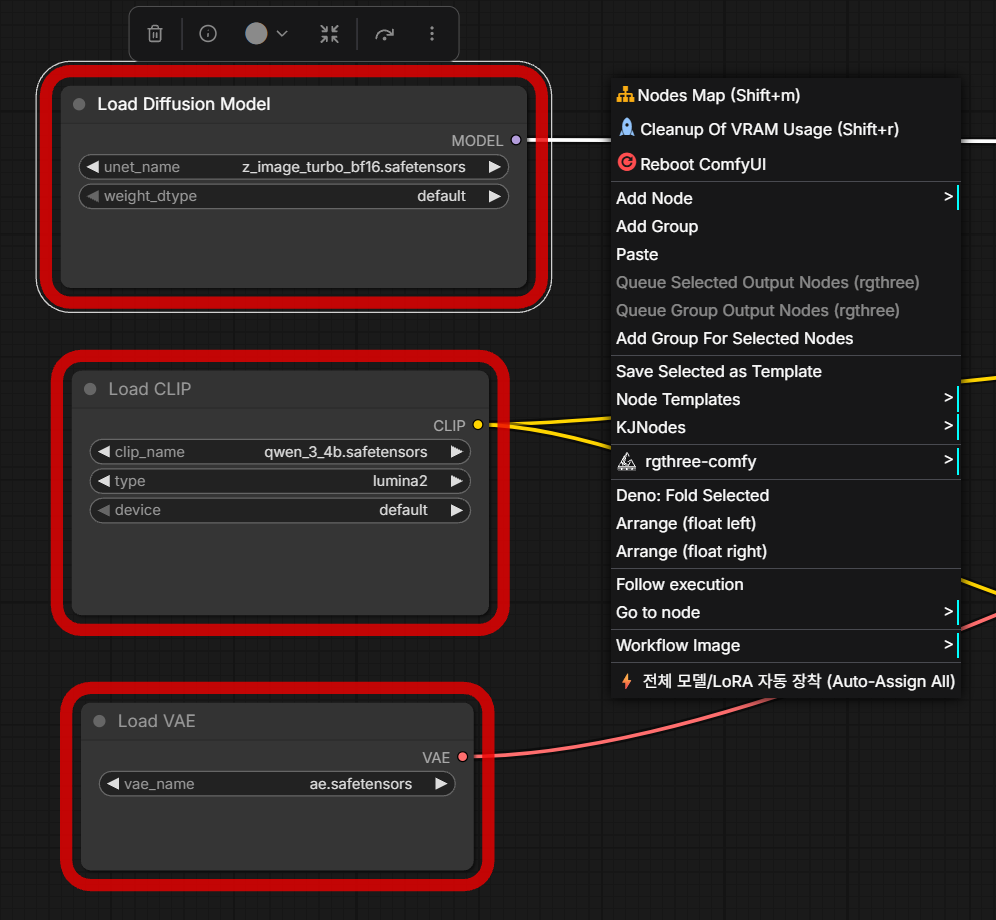Choose Follow execution entry
The width and height of the screenshot is (996, 920).
[x=786, y=585]
